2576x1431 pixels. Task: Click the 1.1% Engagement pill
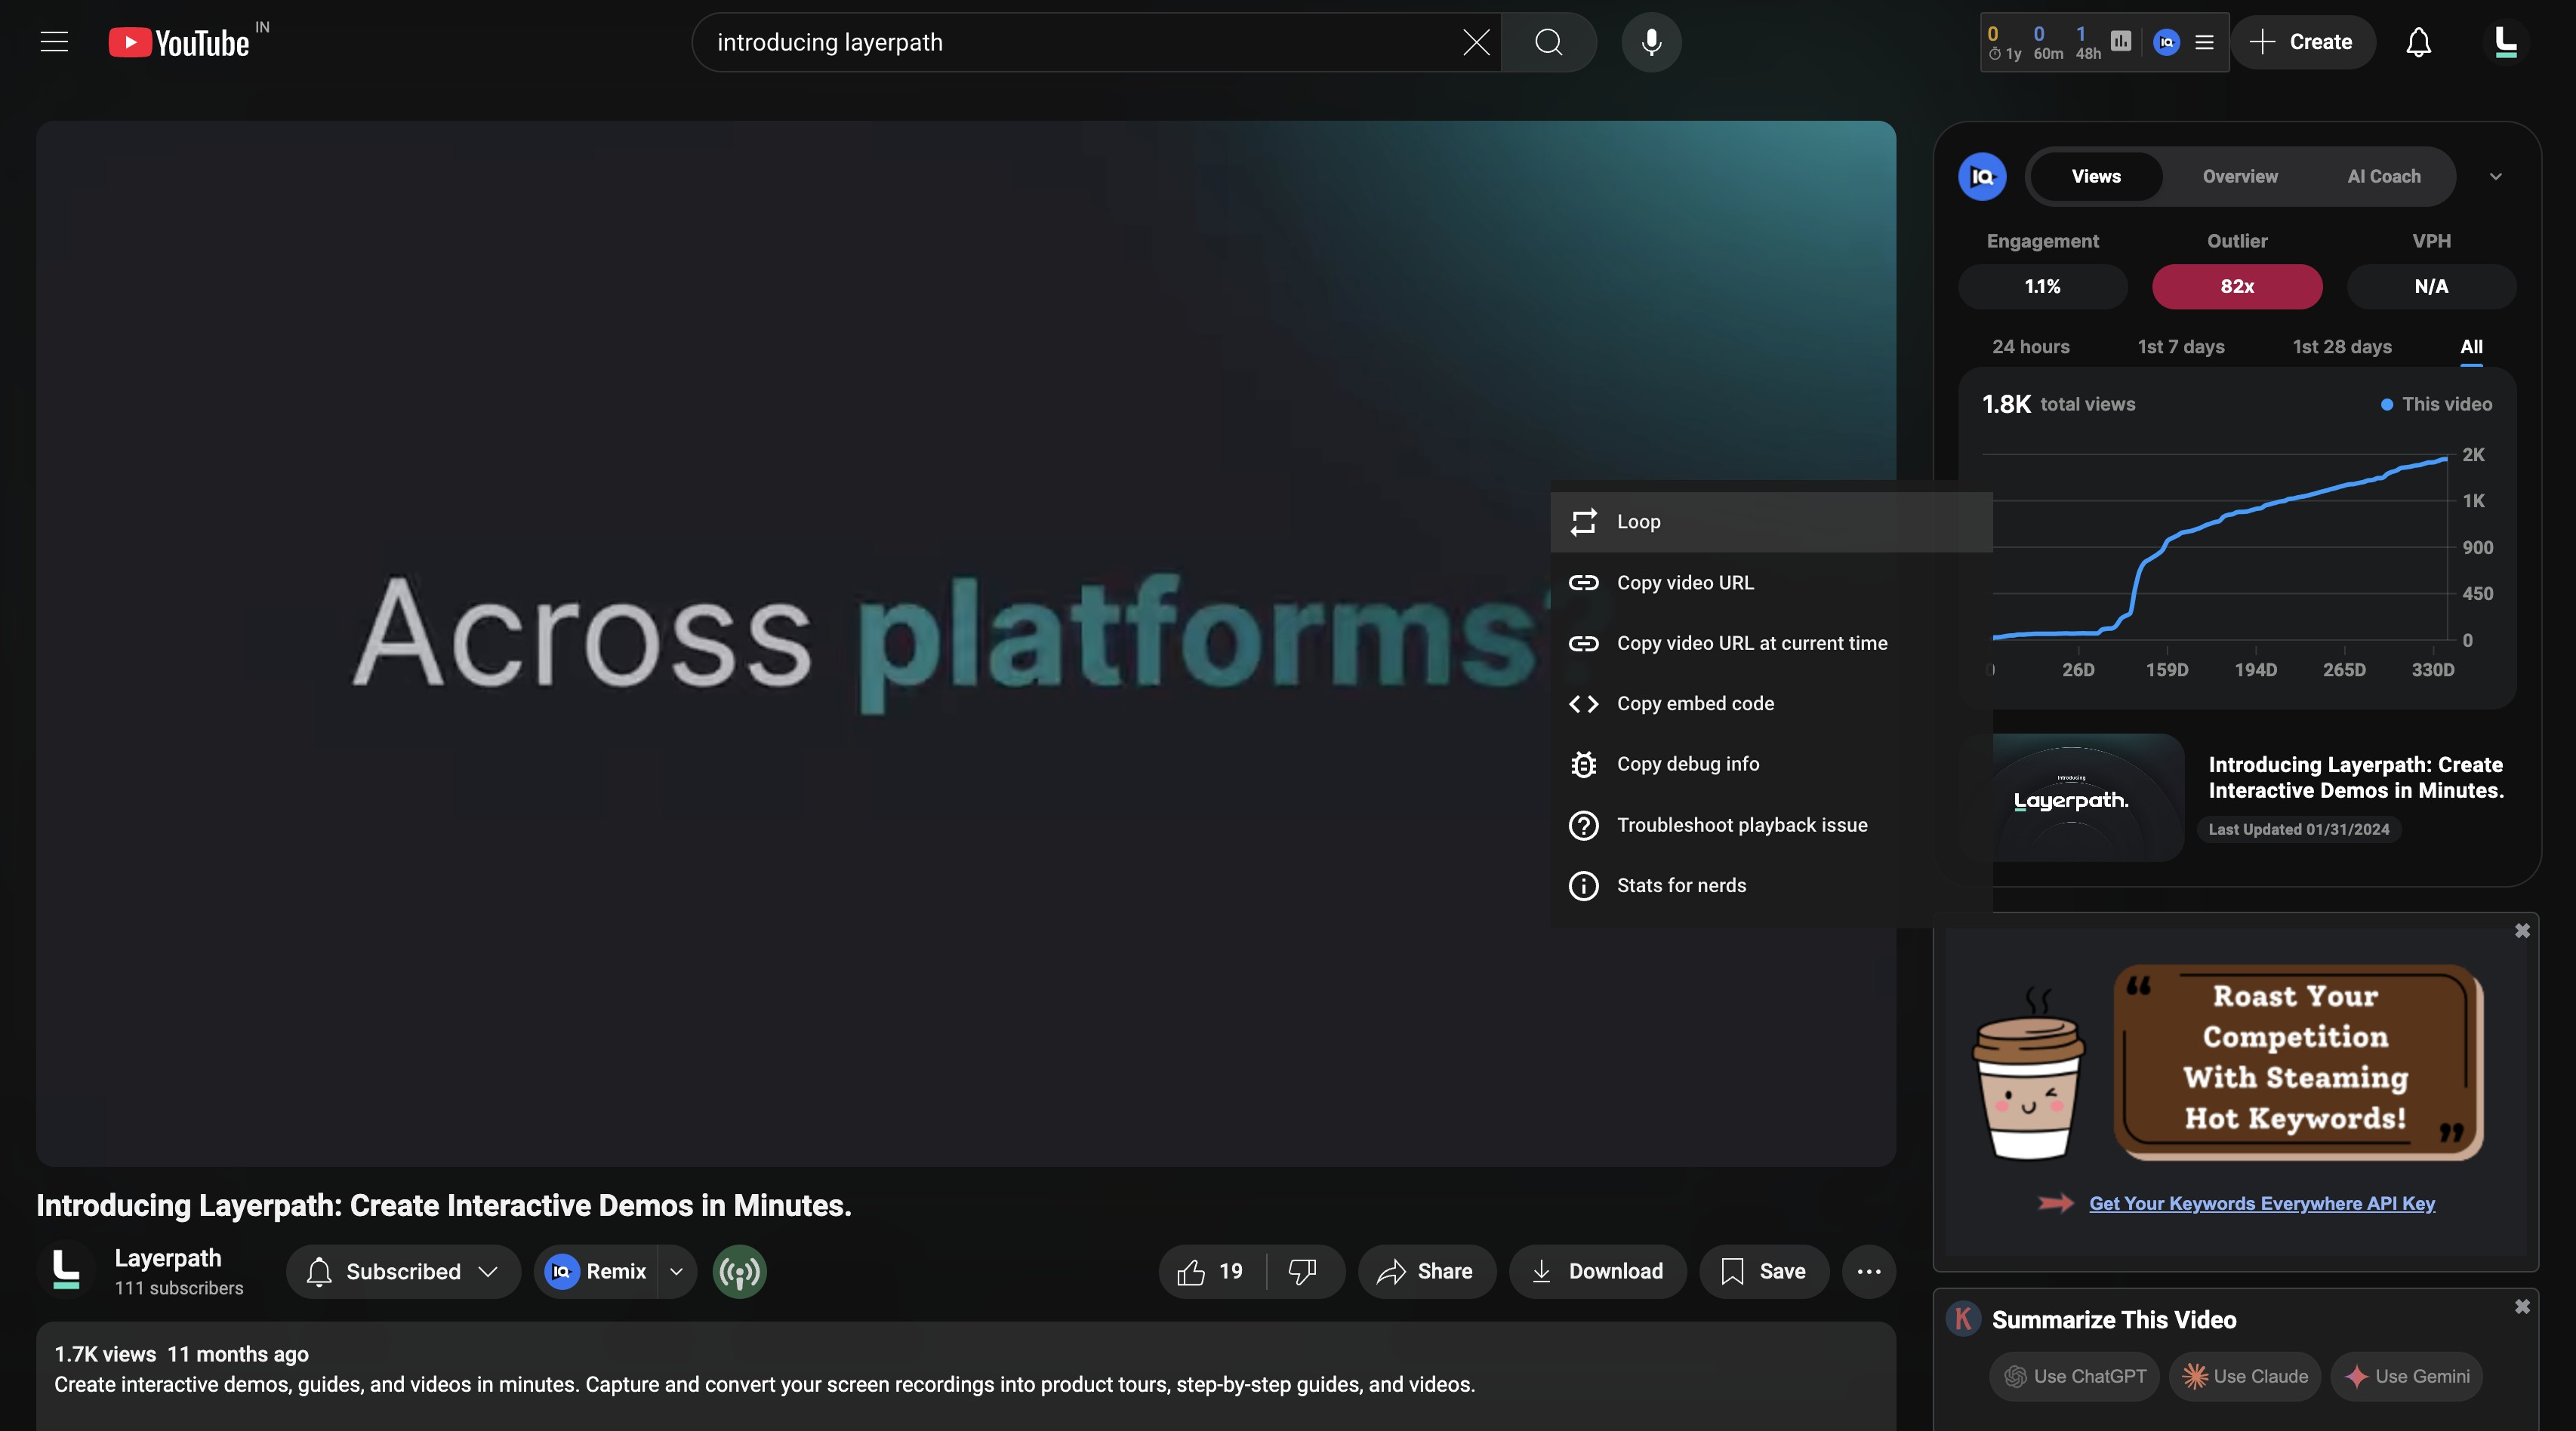2042,286
